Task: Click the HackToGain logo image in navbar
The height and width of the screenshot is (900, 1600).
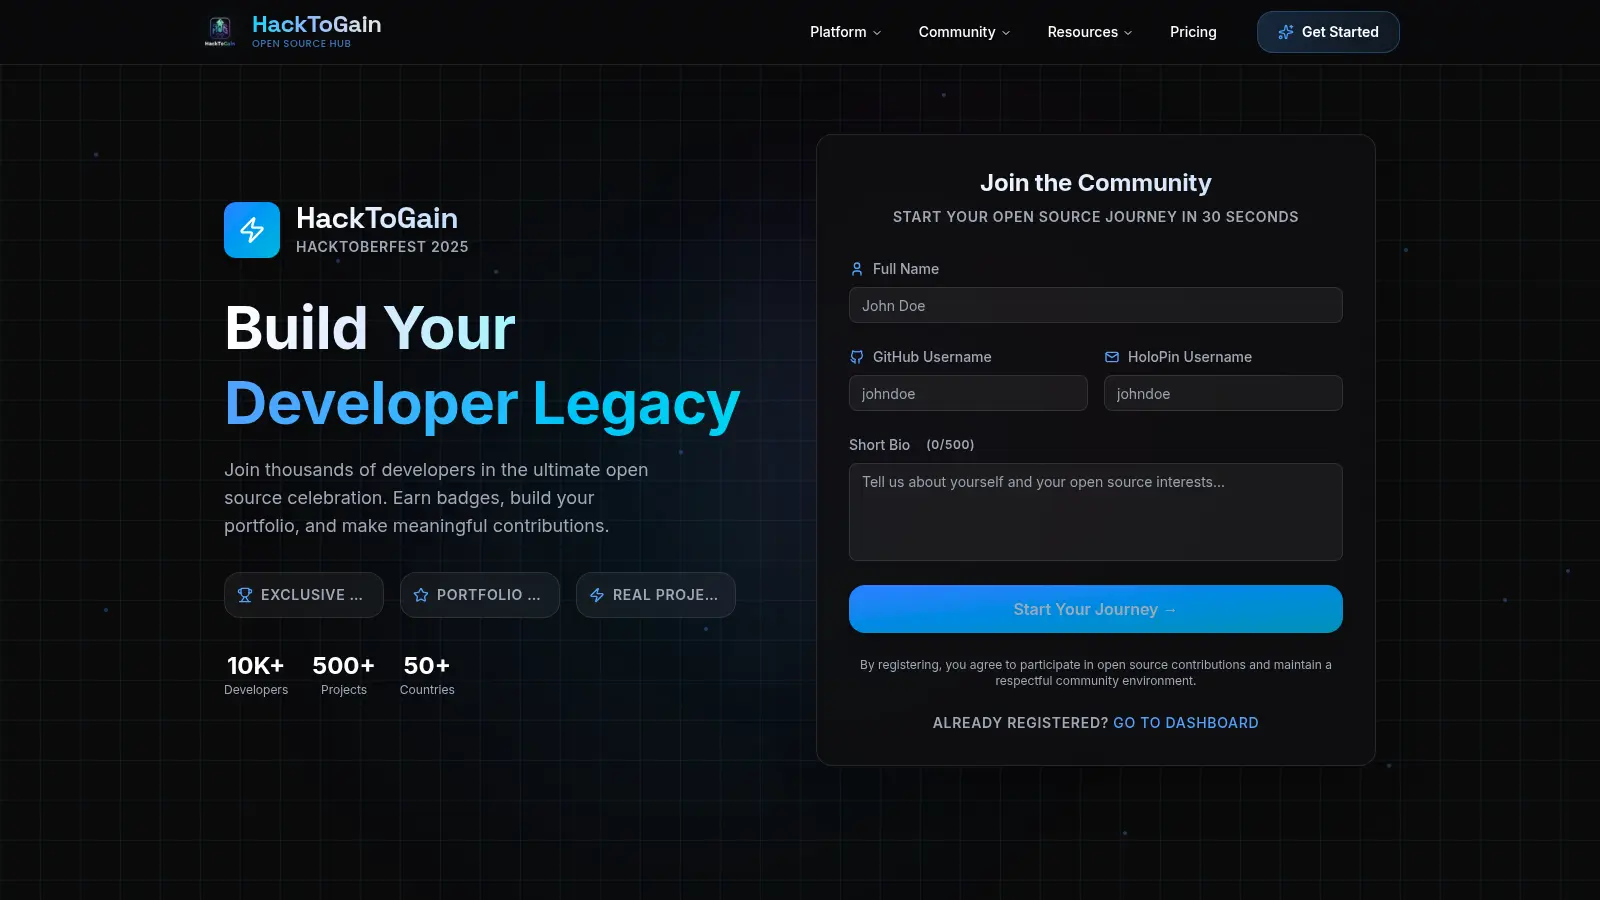Action: coord(220,31)
